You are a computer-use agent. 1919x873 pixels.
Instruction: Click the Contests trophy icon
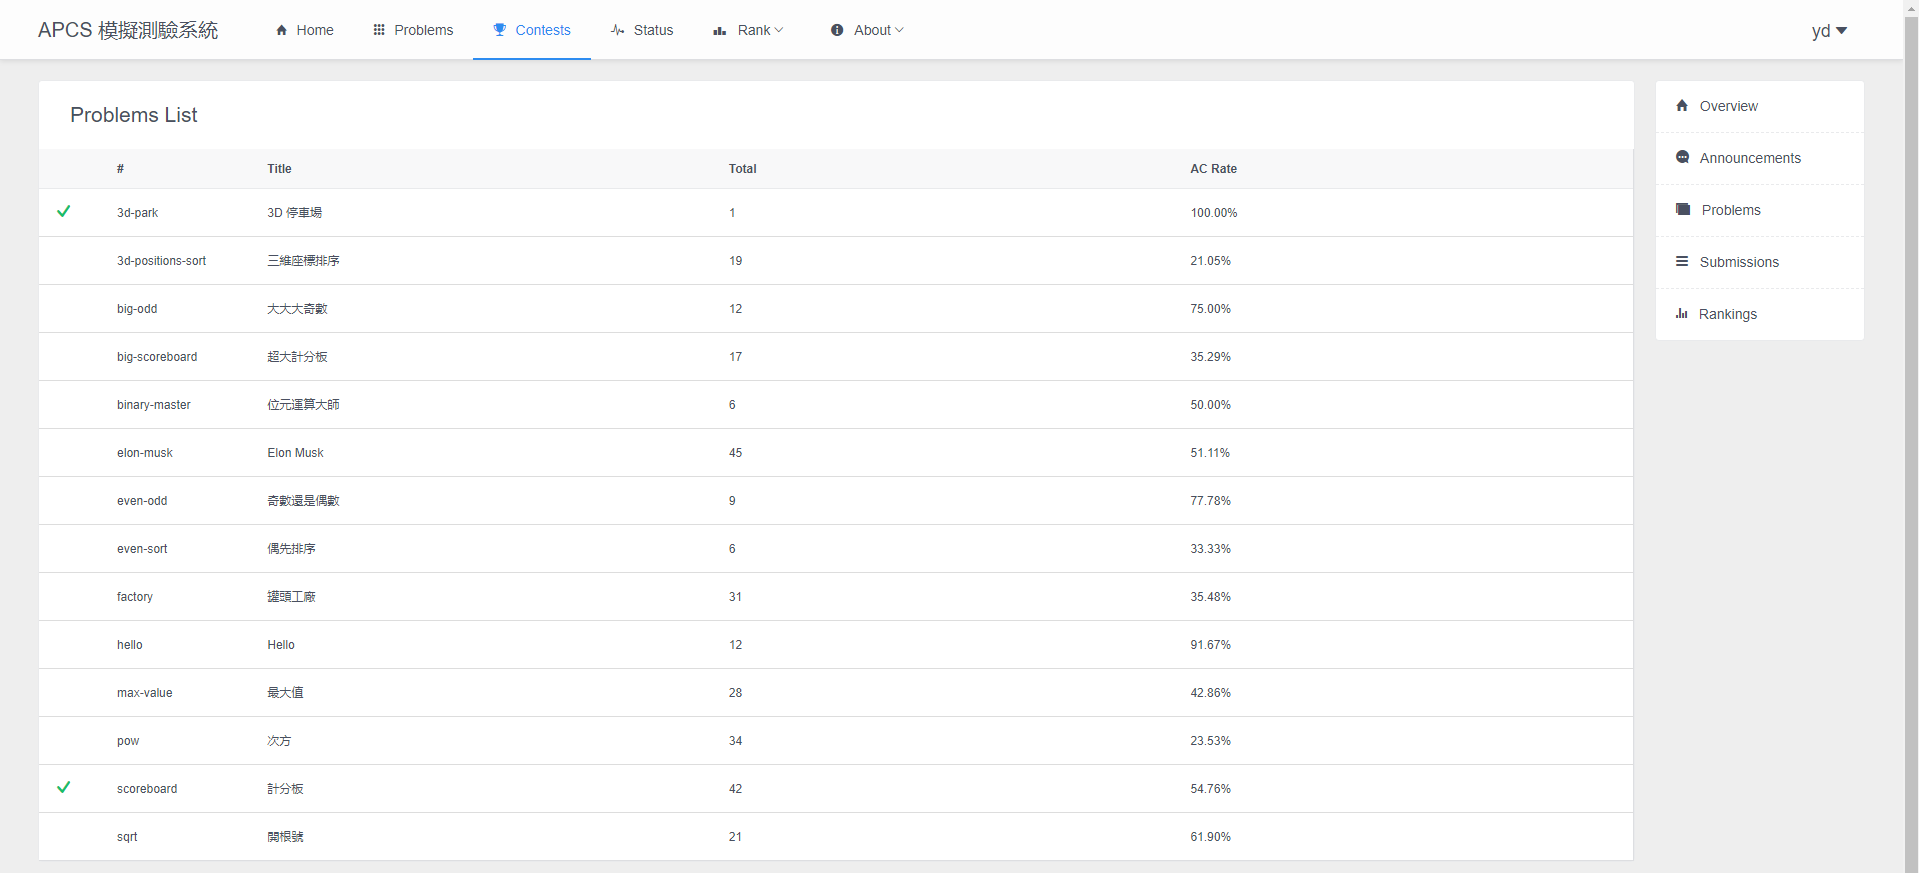(500, 30)
